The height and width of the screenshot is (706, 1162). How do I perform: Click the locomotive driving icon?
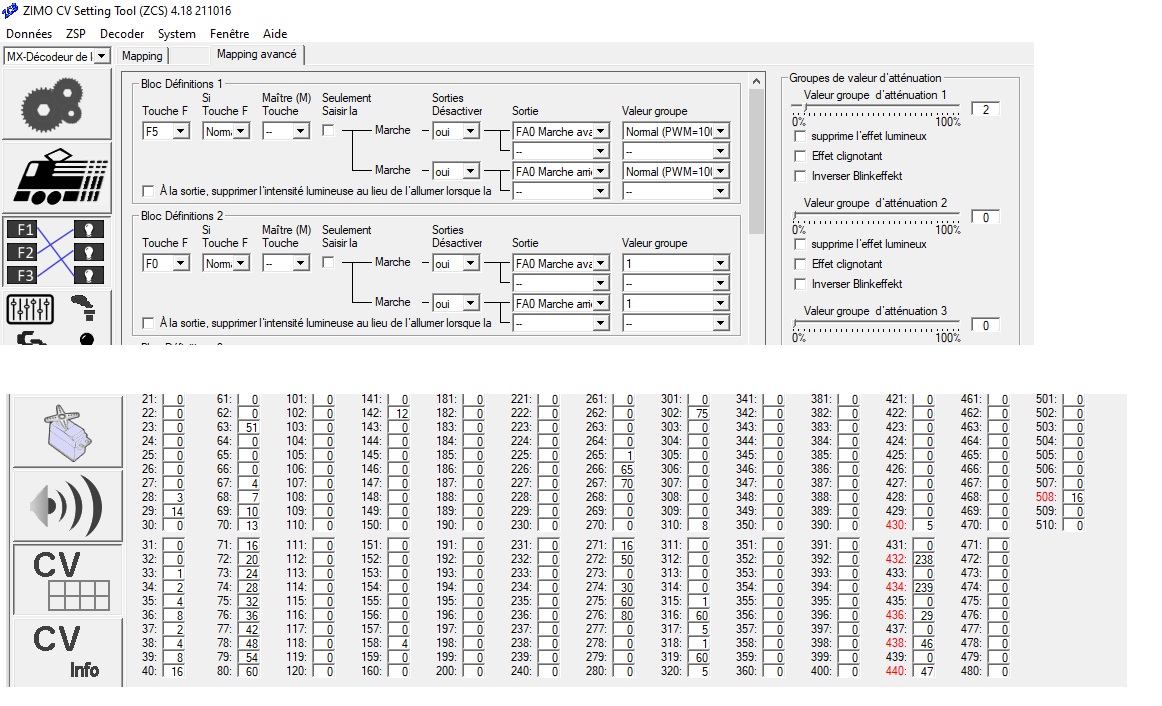tap(56, 177)
